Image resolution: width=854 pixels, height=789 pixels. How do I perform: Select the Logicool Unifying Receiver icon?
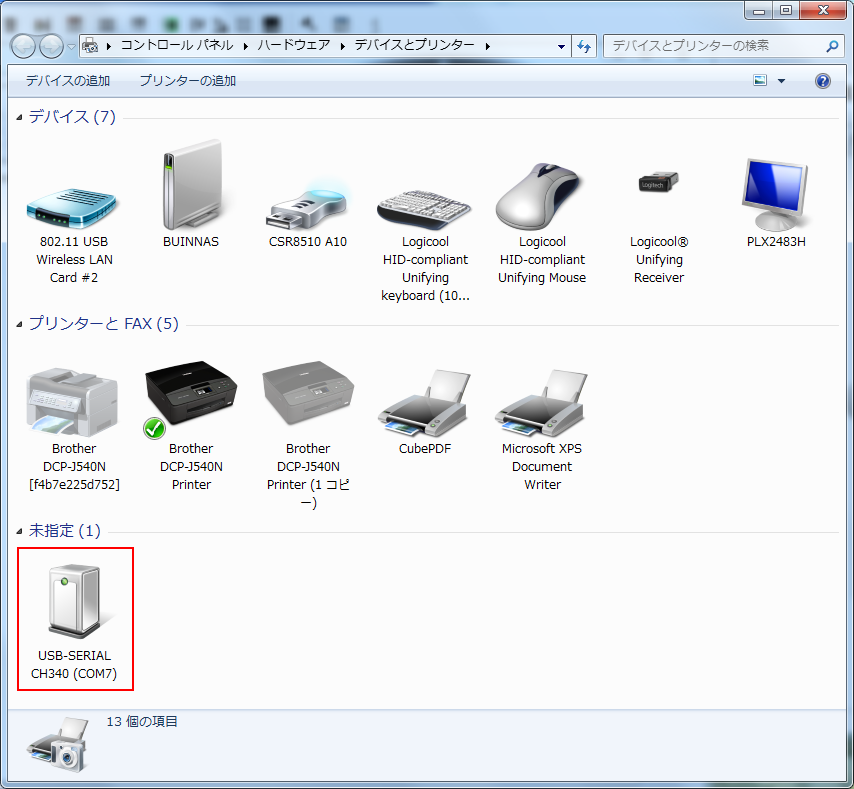[x=658, y=182]
